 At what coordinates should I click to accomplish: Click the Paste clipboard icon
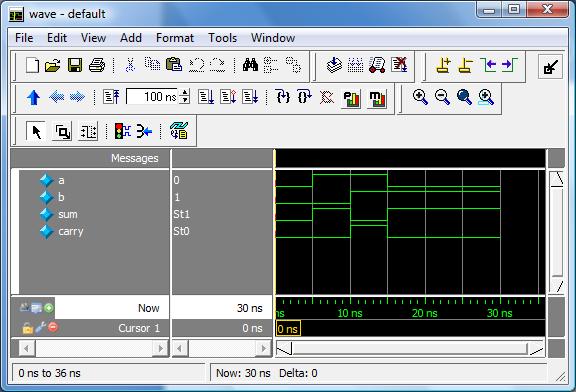click(174, 65)
